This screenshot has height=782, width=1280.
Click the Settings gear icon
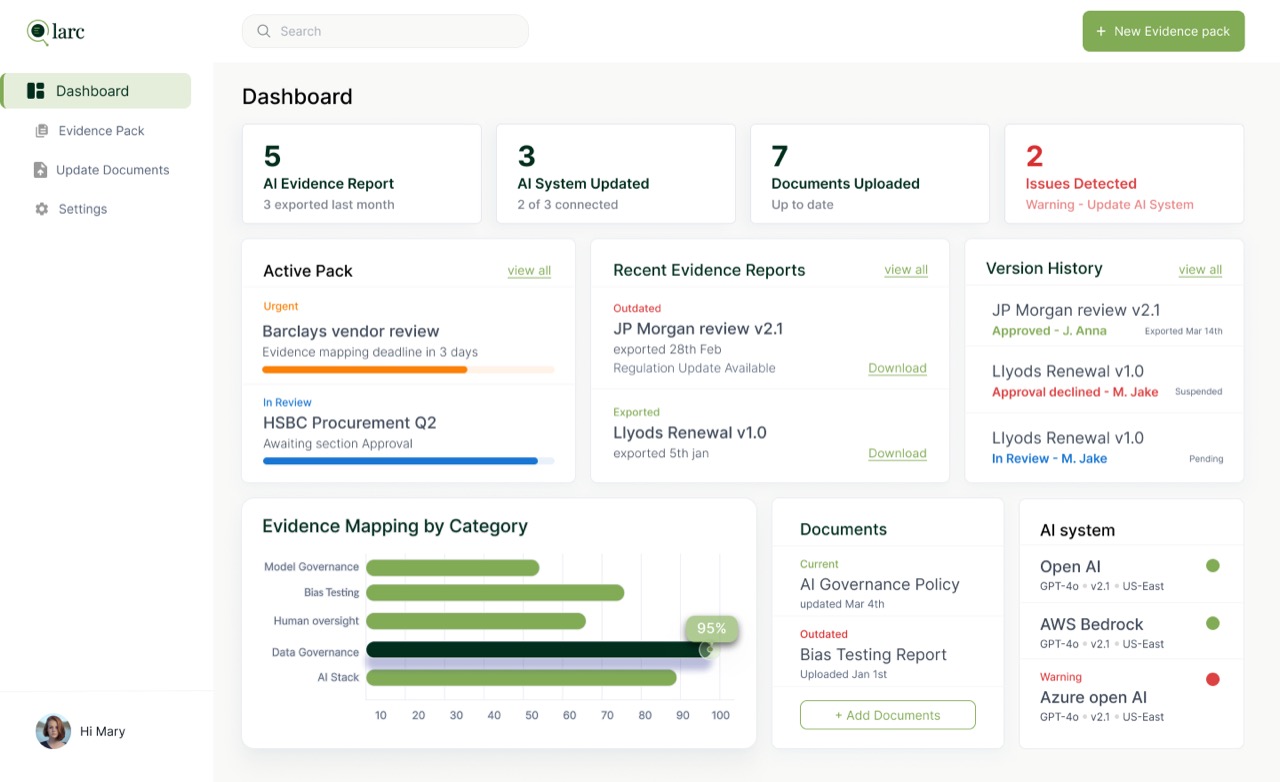point(41,209)
